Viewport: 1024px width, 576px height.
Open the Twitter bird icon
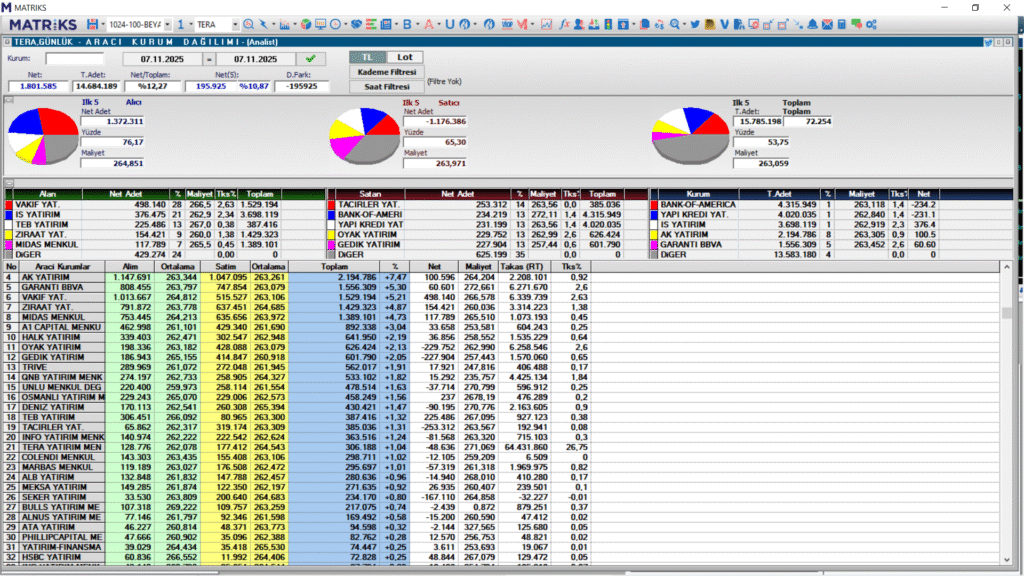(695, 24)
